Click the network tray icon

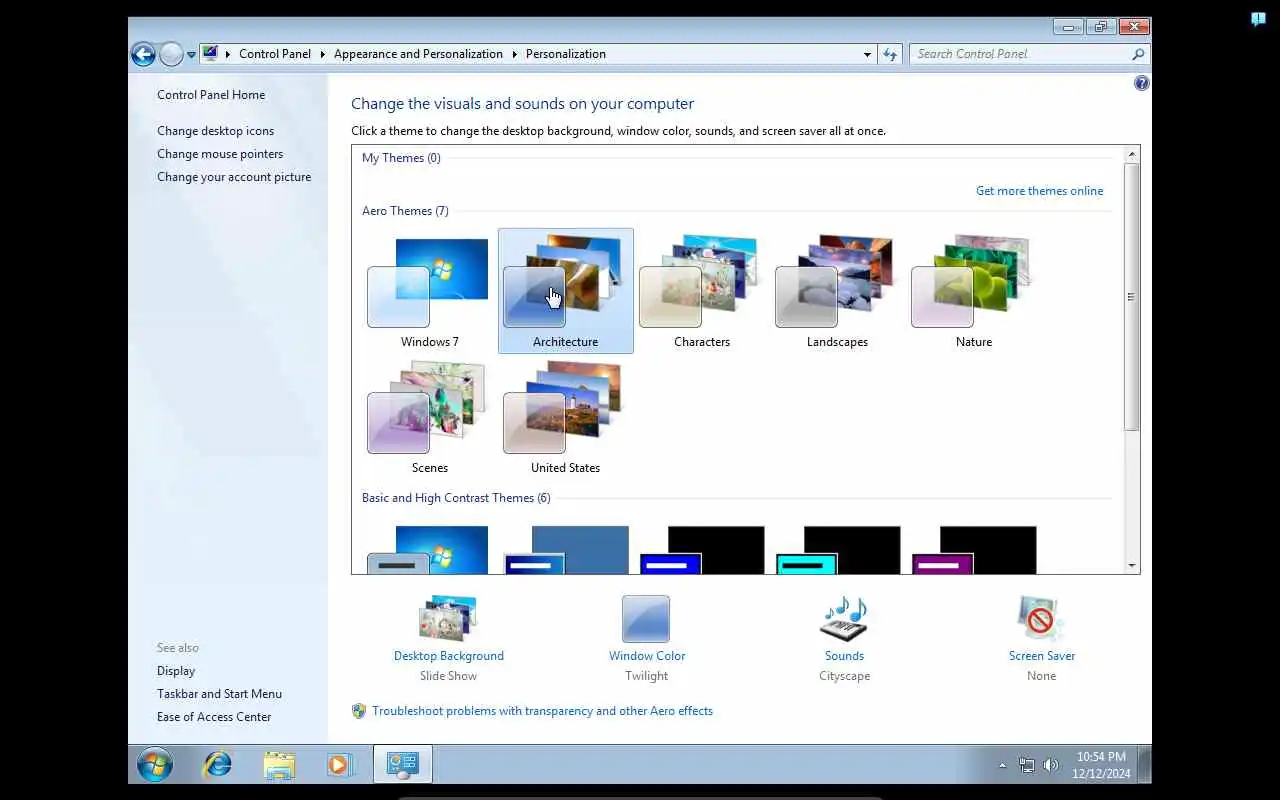[1026, 766]
